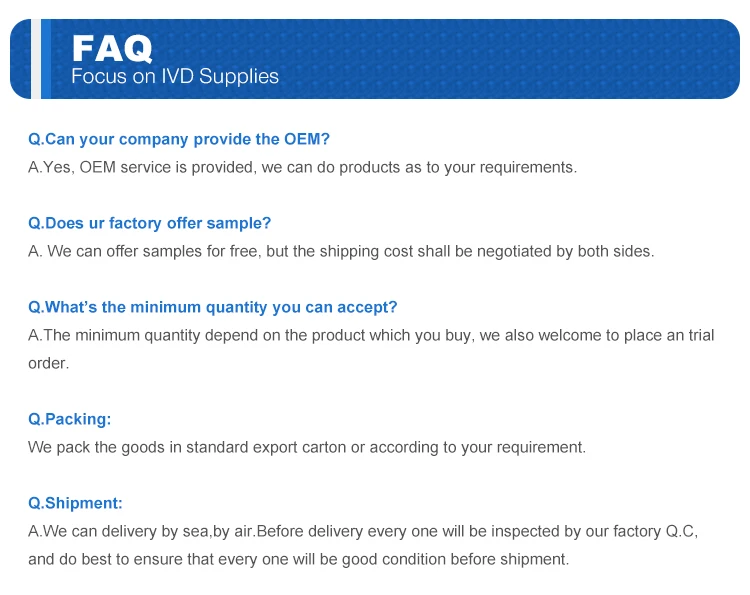
Task: Click the blue FAQ banner background
Action: click(500, 58)
